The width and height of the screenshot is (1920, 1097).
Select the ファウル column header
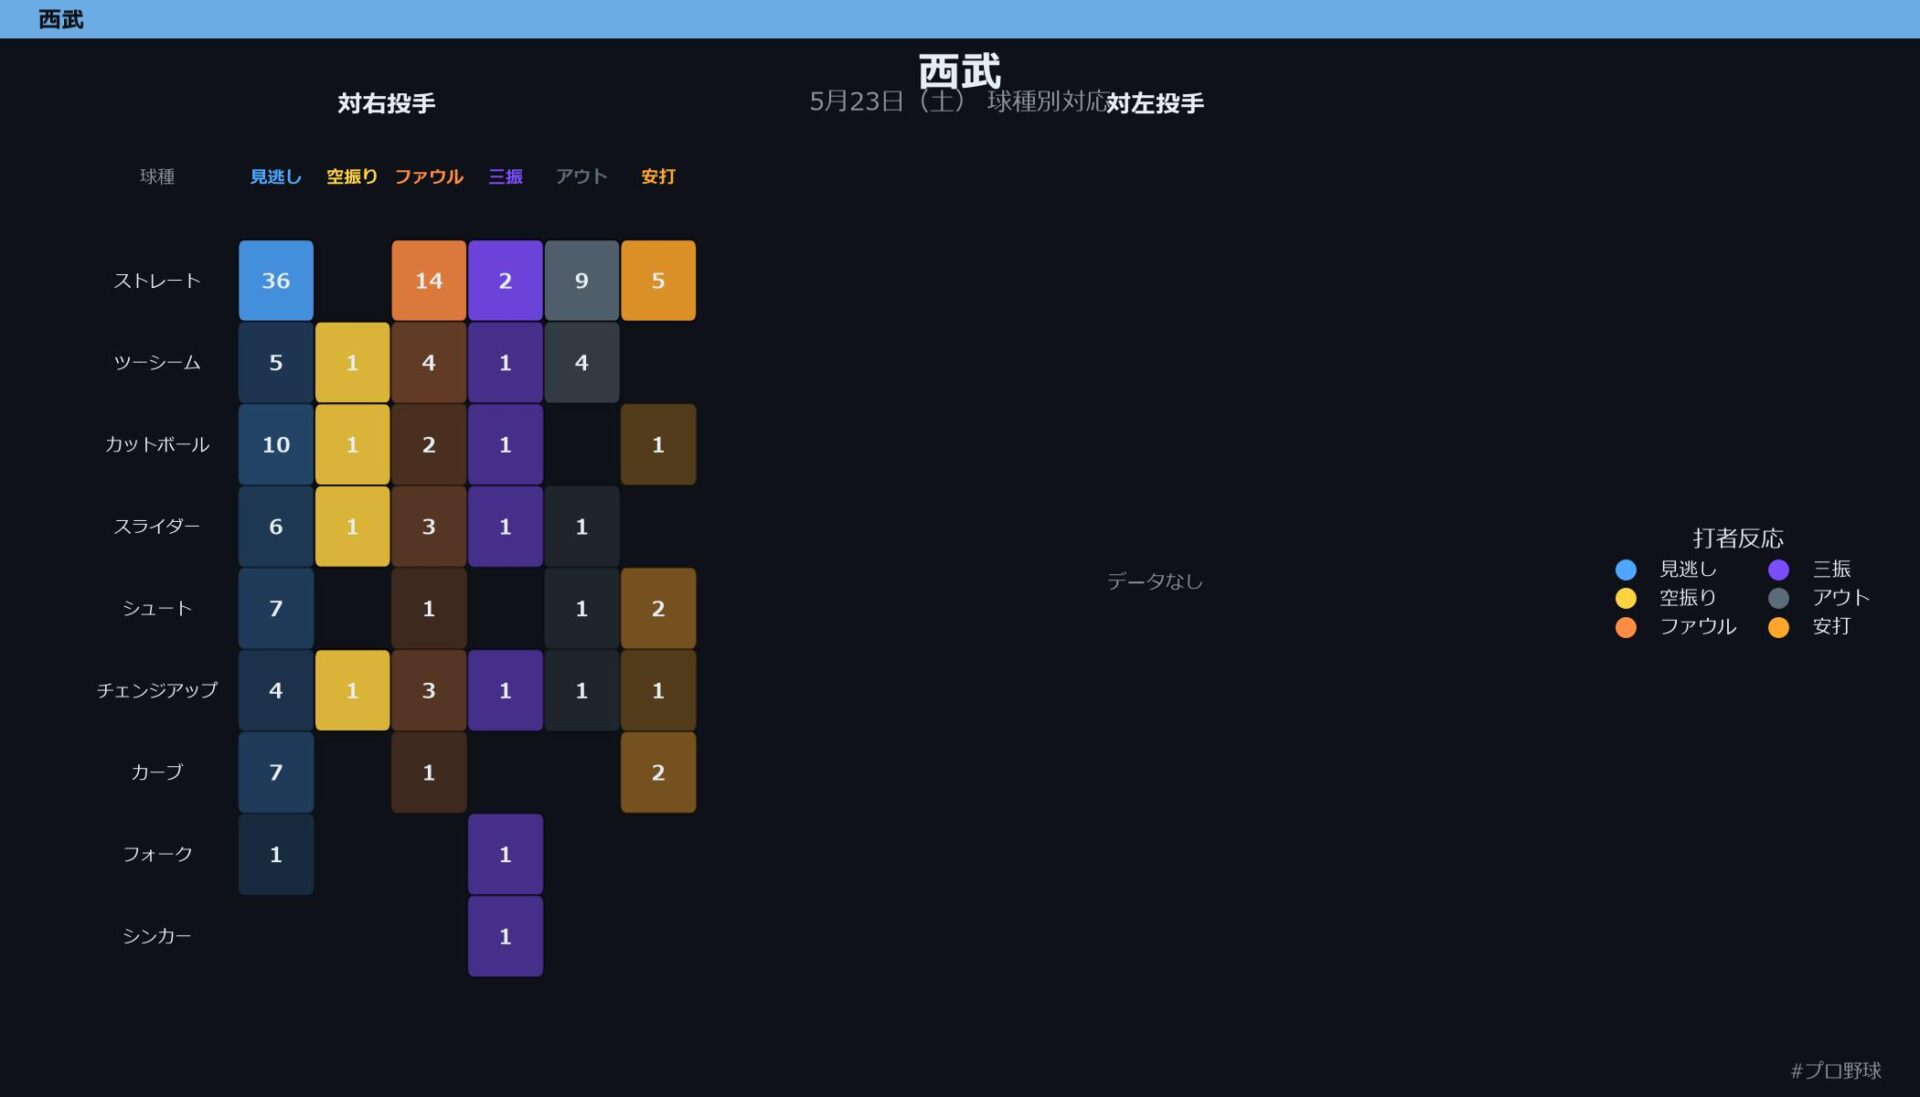tap(429, 177)
